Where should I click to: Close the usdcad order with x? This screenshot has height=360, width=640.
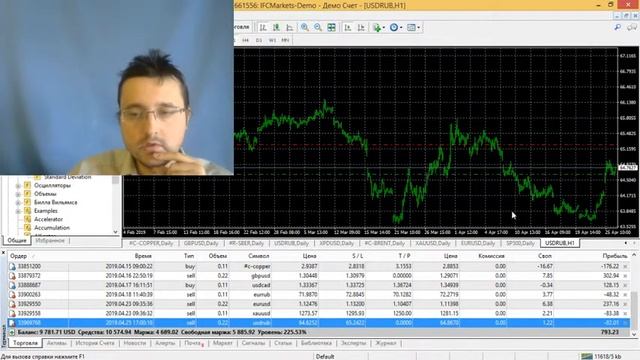(625, 285)
